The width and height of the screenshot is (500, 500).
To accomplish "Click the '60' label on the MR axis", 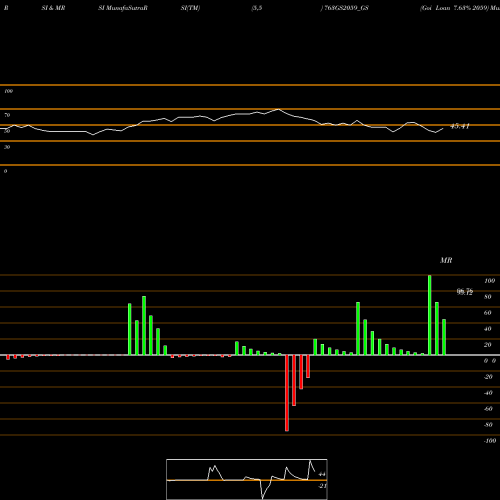I will point(488,313).
